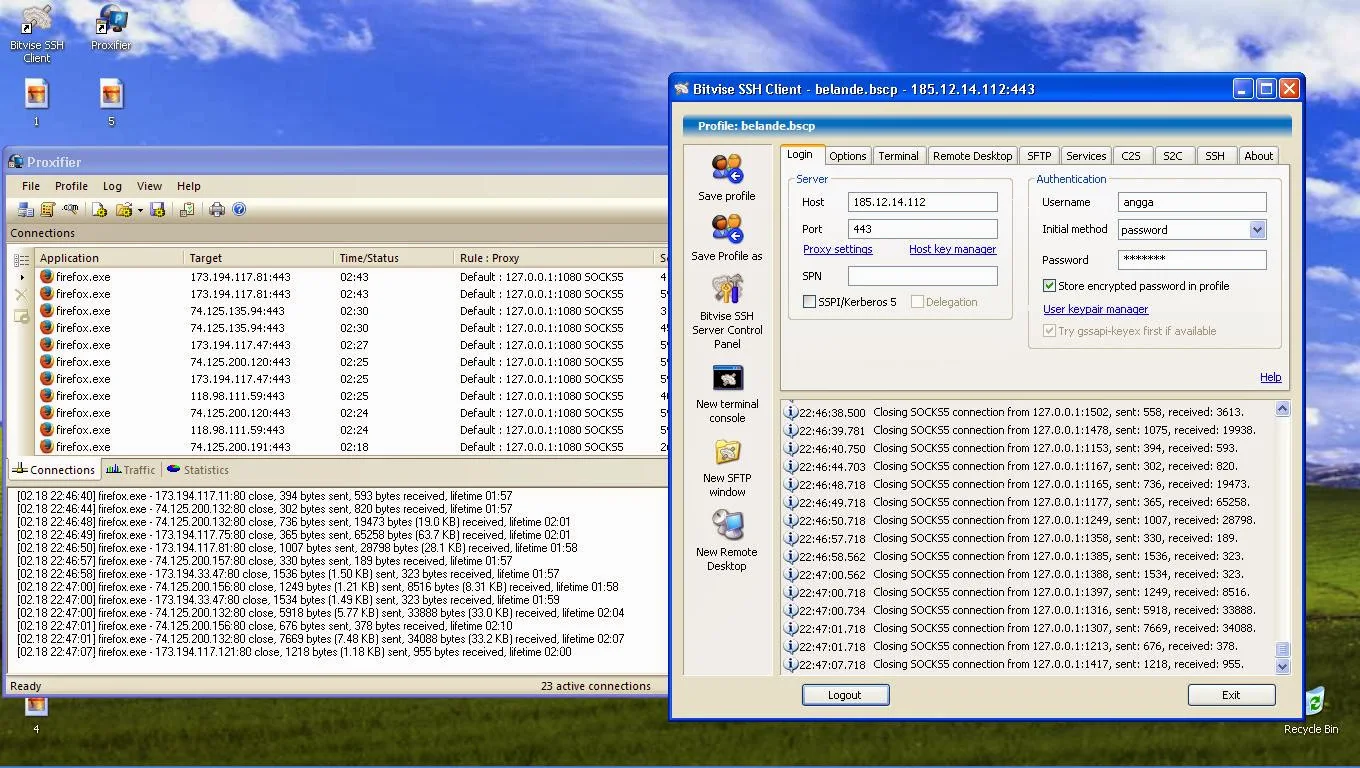Click scroll down arrow of Bitvise log
The image size is (1360, 768).
1282,666
